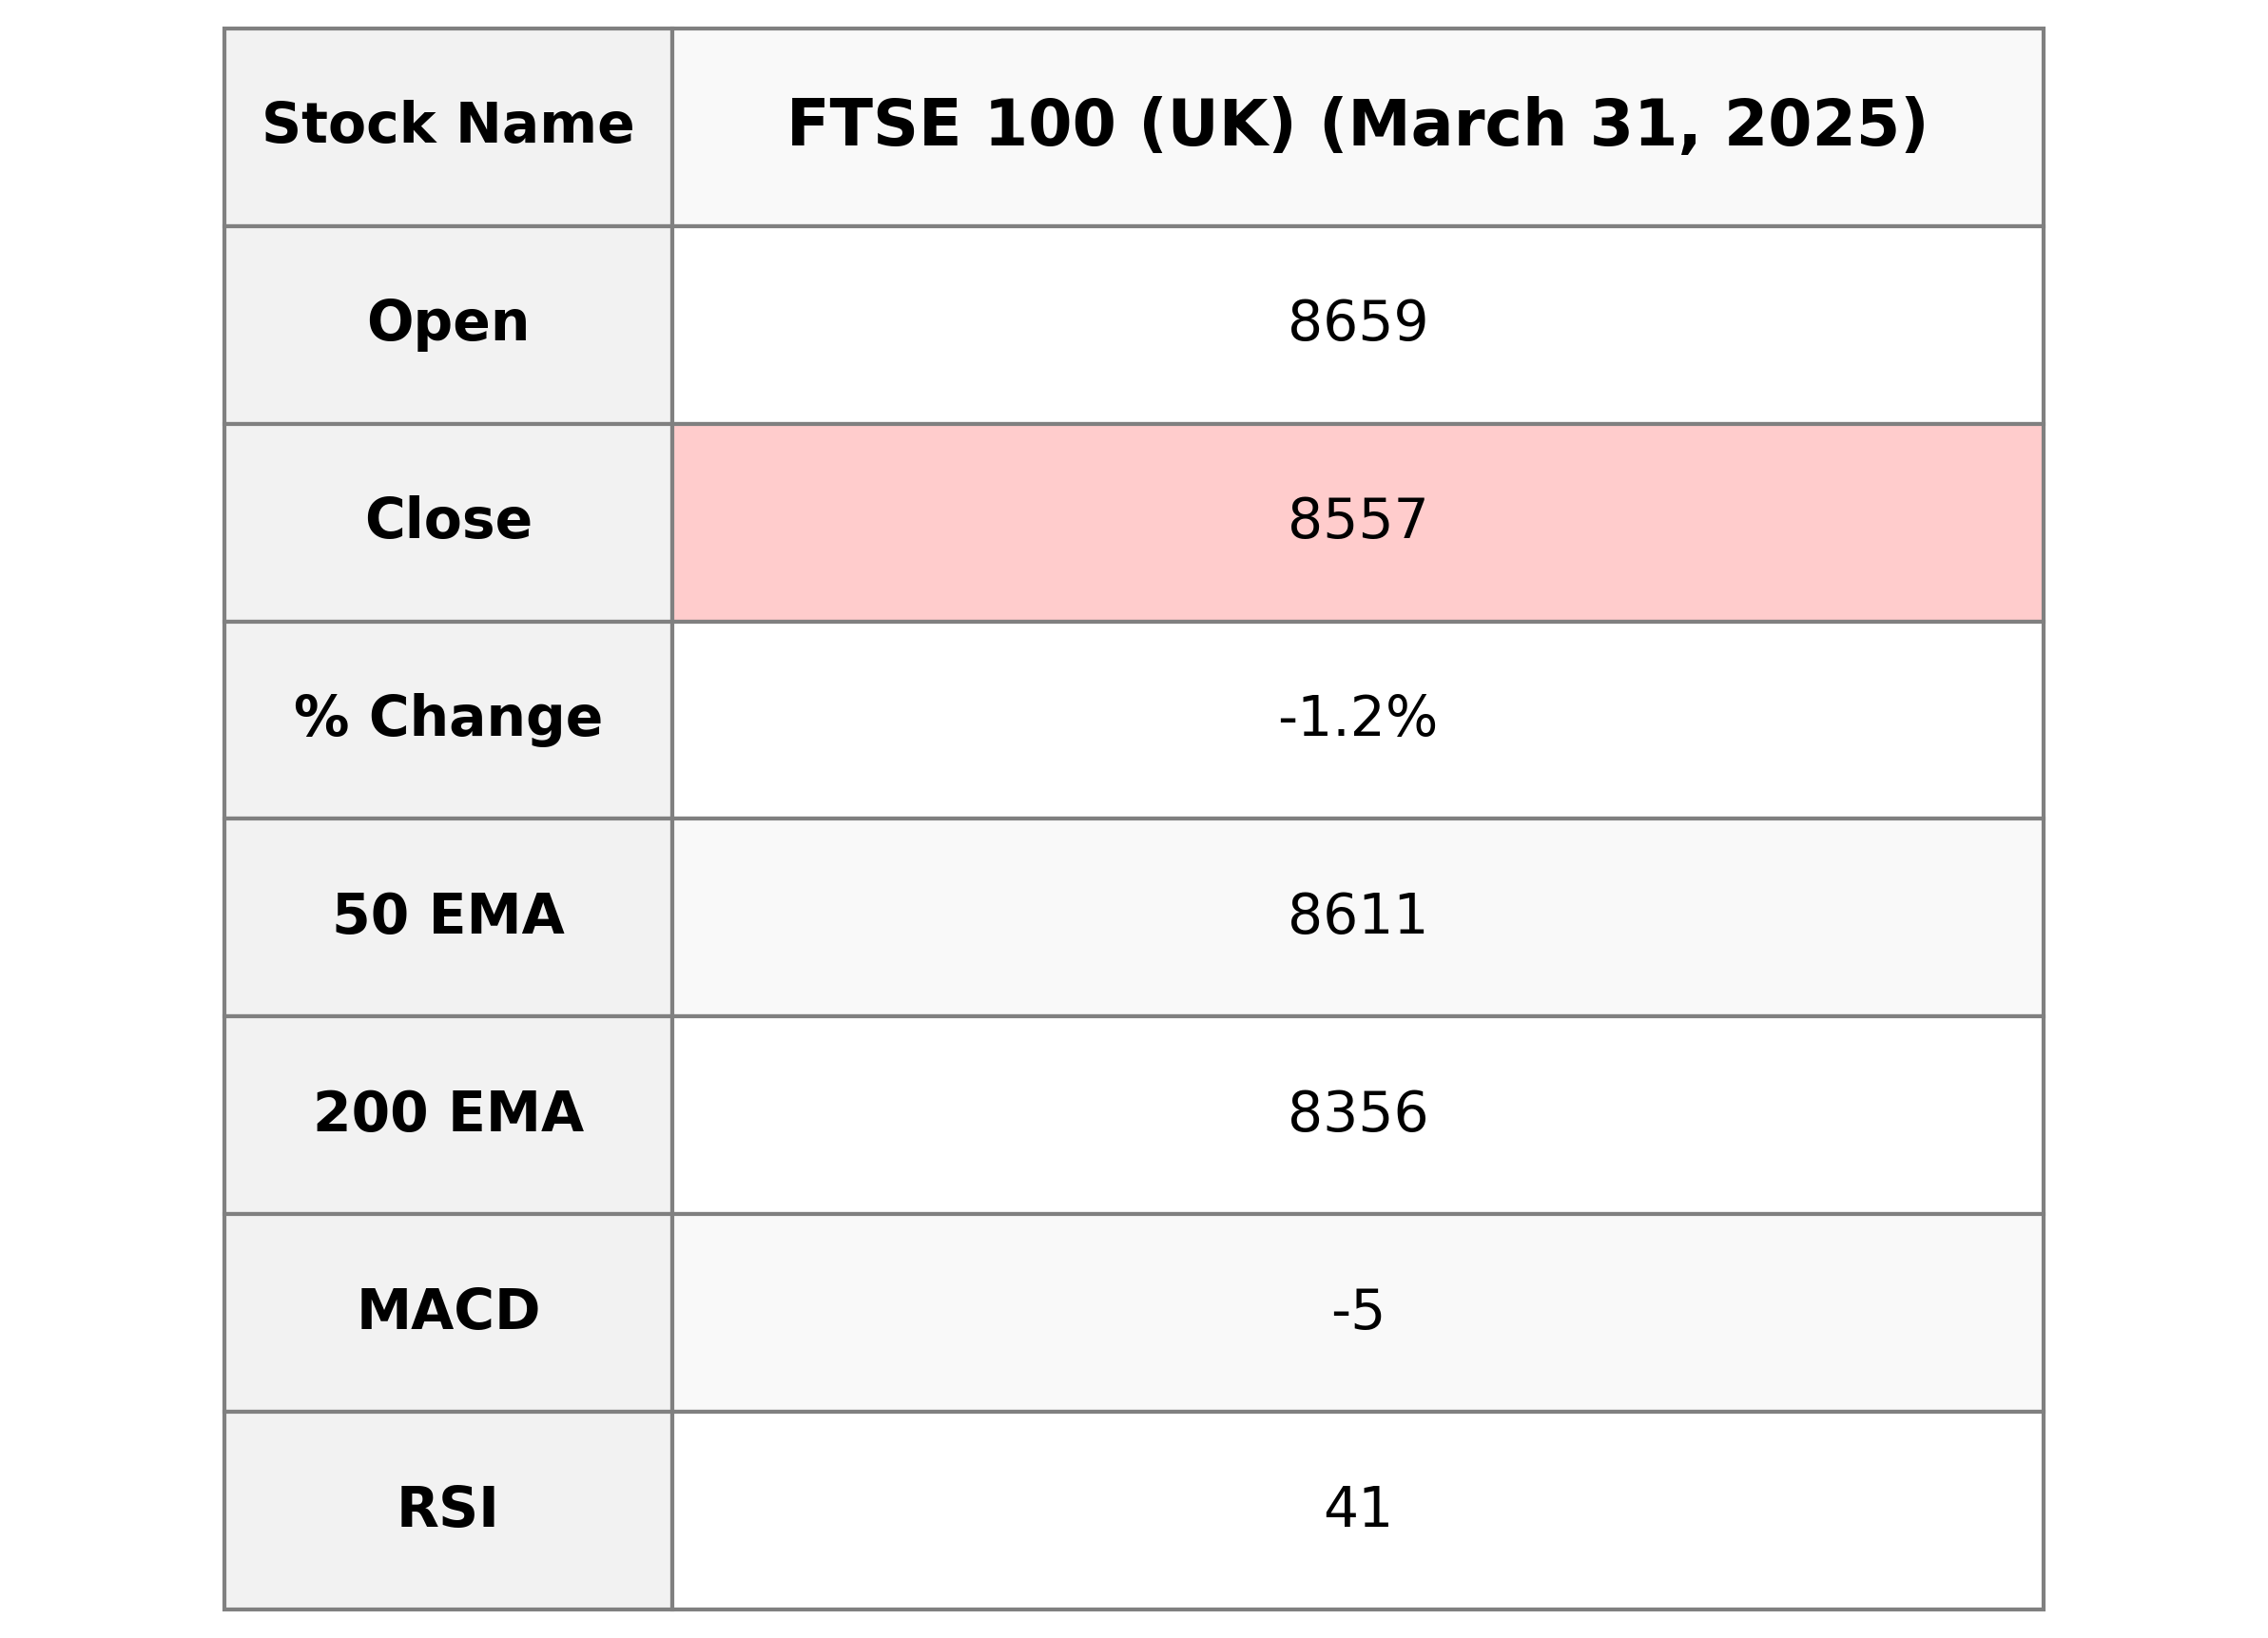Viewport: 2268px width, 1638px height.
Task: Select the MACD row label
Action: pos(448,1311)
